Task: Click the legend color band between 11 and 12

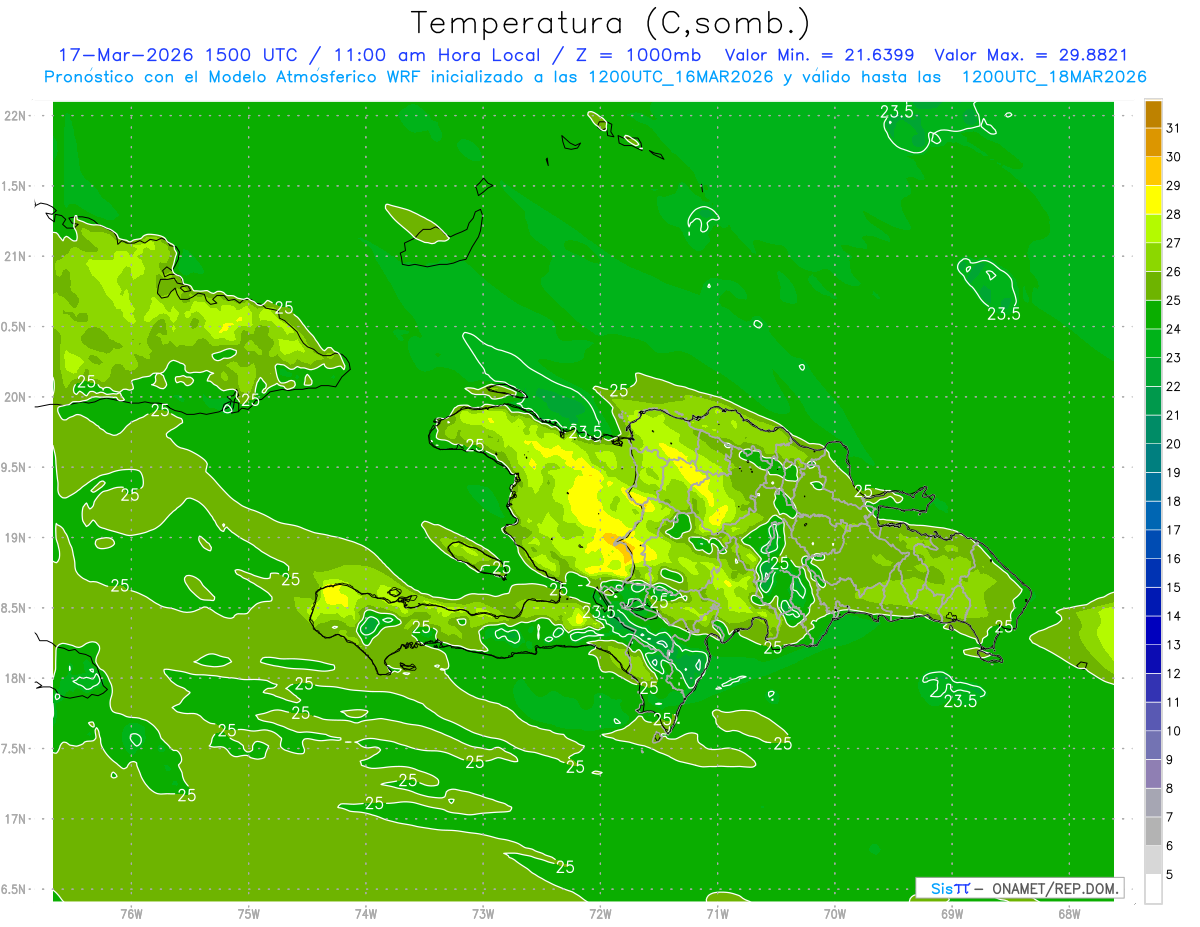Action: pos(1153,688)
